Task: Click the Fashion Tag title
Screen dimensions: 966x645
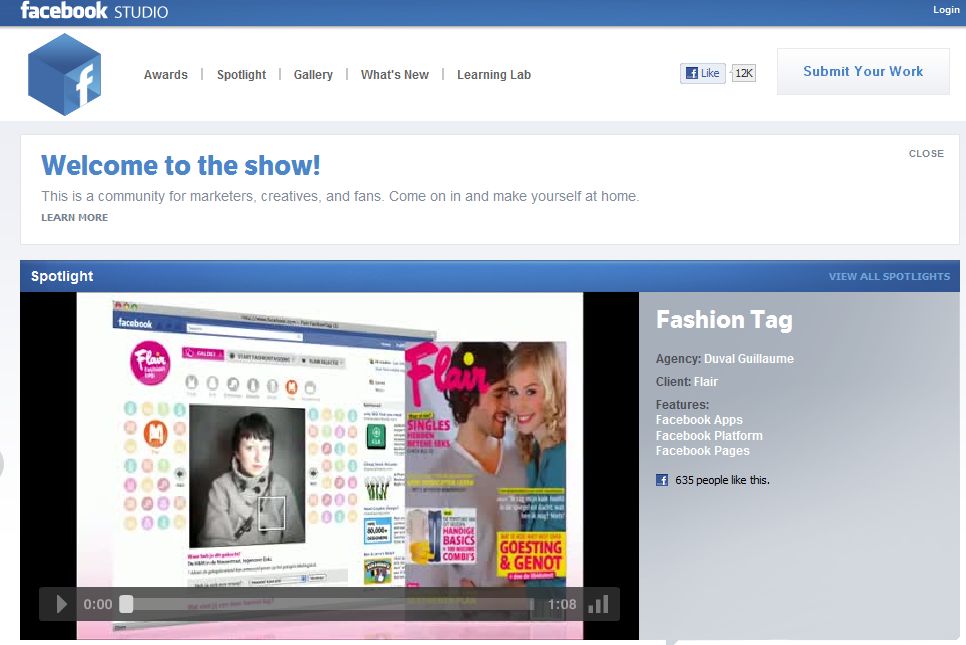Action: [x=724, y=320]
